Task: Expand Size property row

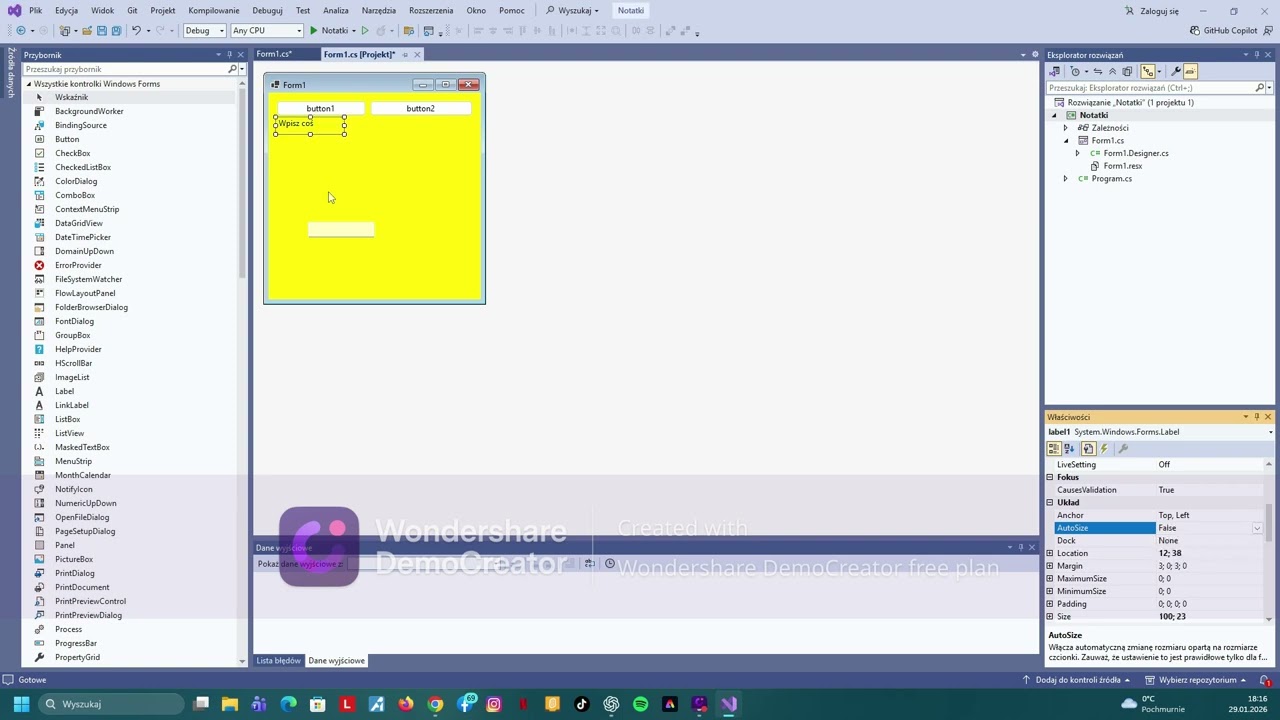Action: tap(1050, 617)
